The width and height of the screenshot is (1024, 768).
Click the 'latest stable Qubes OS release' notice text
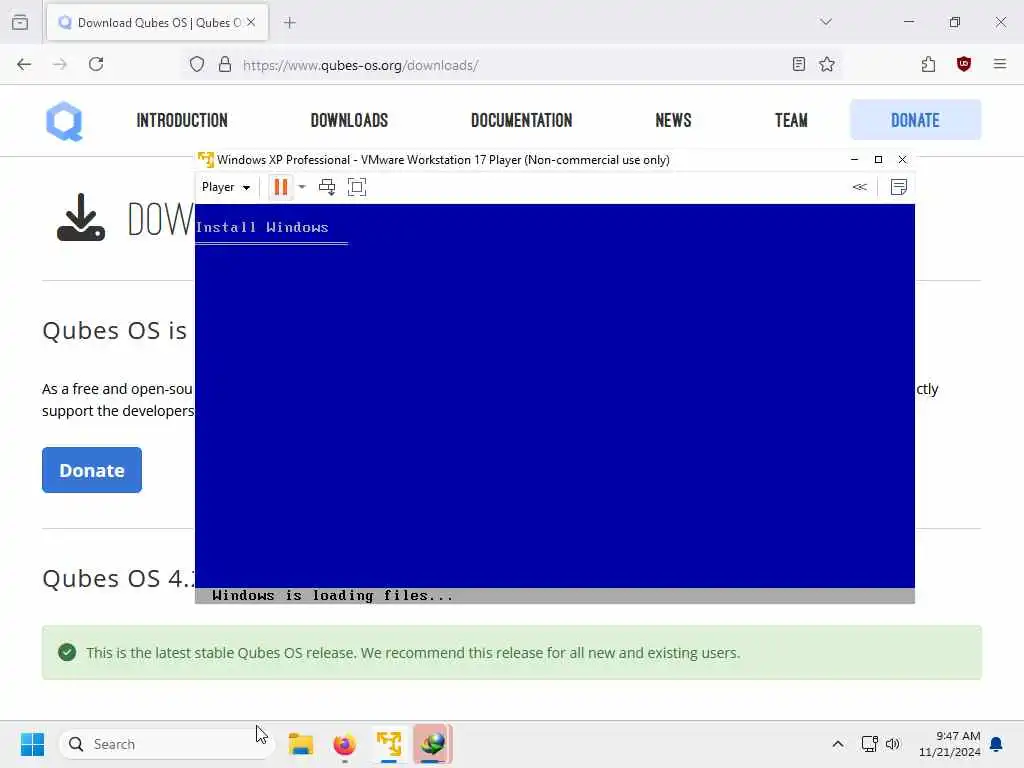tap(413, 653)
